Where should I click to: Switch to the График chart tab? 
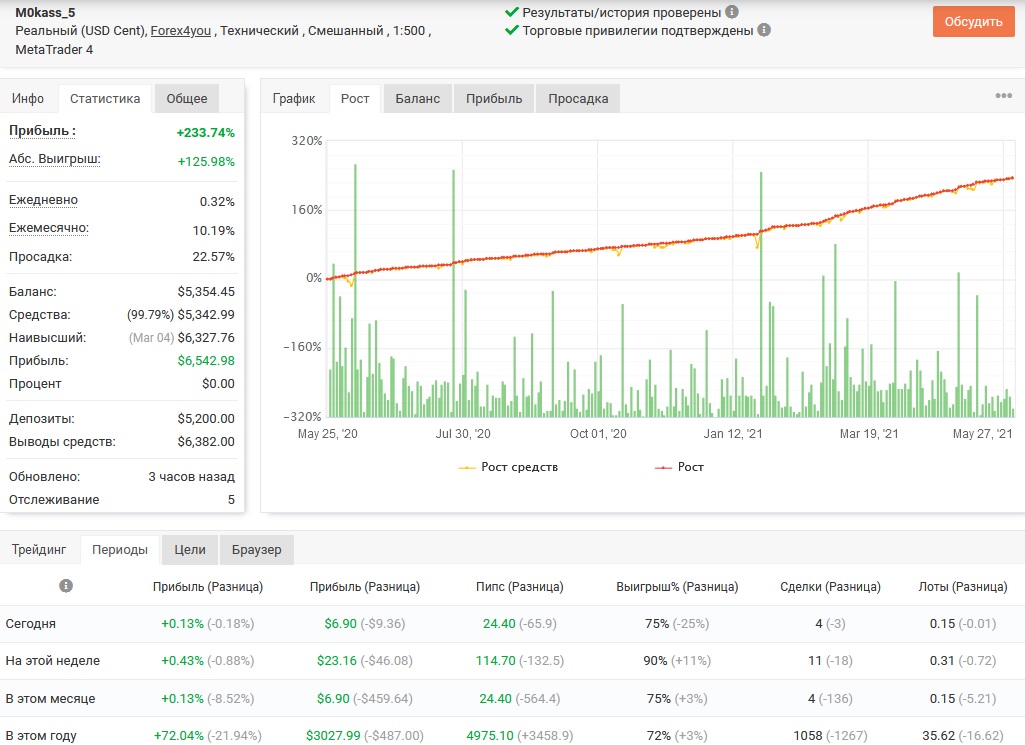pyautogui.click(x=294, y=99)
